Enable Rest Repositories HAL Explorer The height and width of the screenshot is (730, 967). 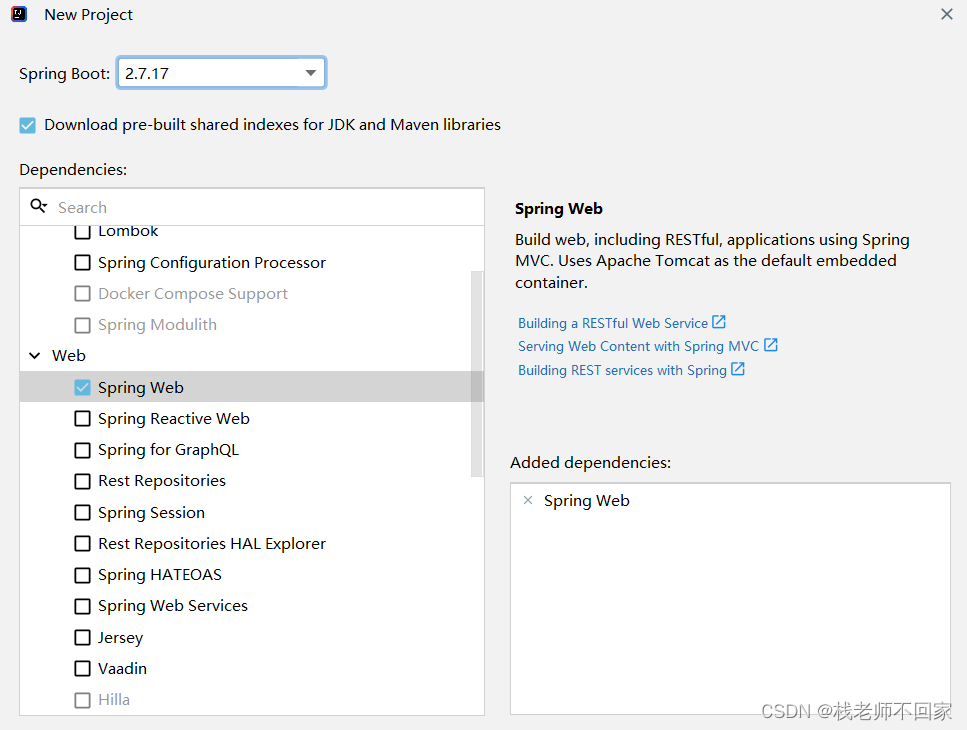(x=82, y=544)
